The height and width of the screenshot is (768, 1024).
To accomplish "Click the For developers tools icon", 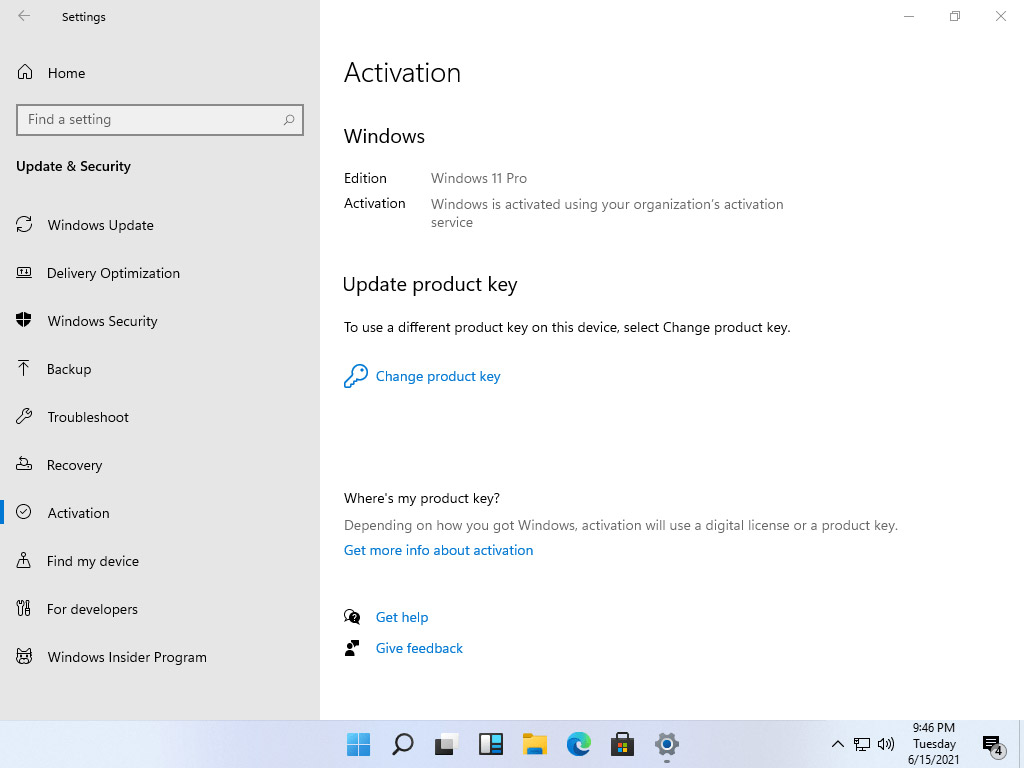I will pyautogui.click(x=24, y=608).
